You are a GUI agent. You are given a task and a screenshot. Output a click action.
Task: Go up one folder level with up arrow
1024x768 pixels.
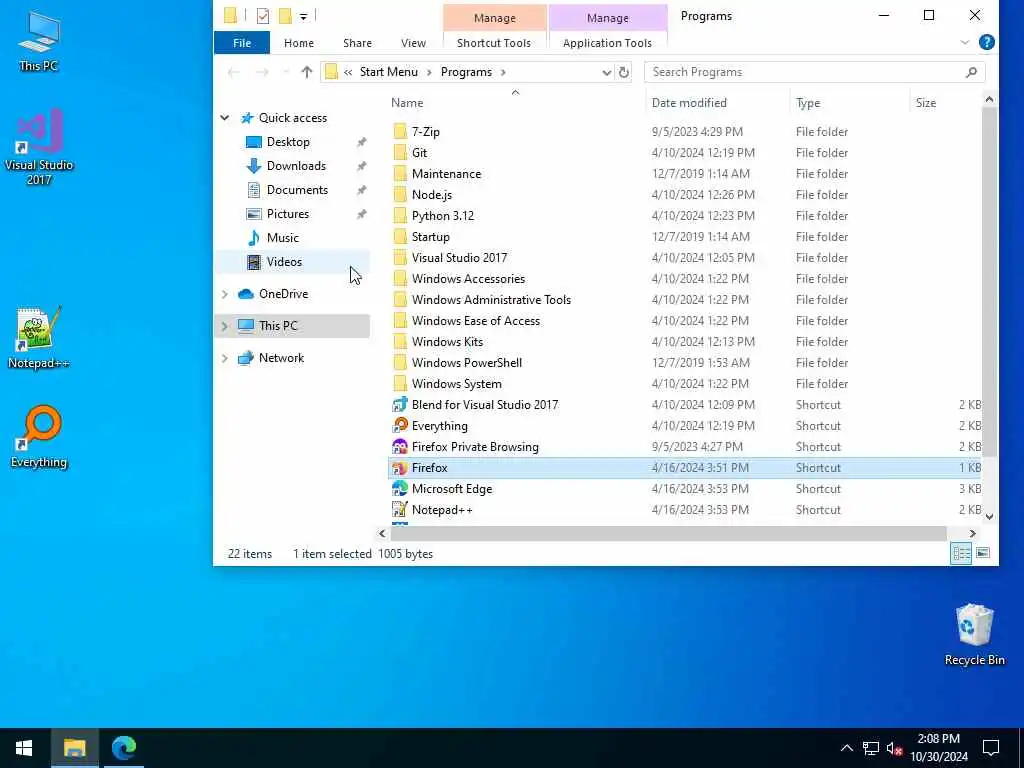pyautogui.click(x=306, y=72)
